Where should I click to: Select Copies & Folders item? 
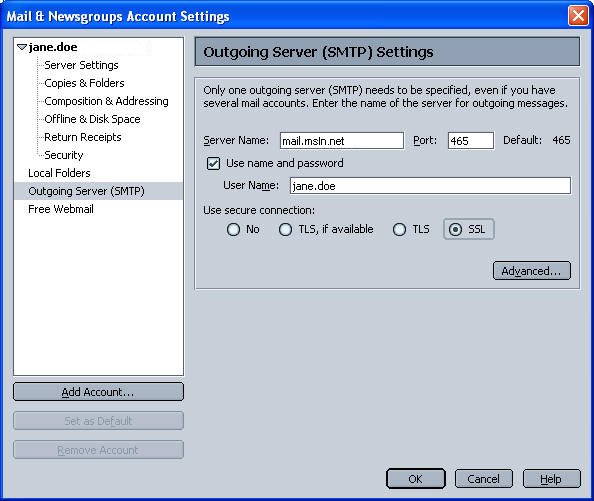84,83
